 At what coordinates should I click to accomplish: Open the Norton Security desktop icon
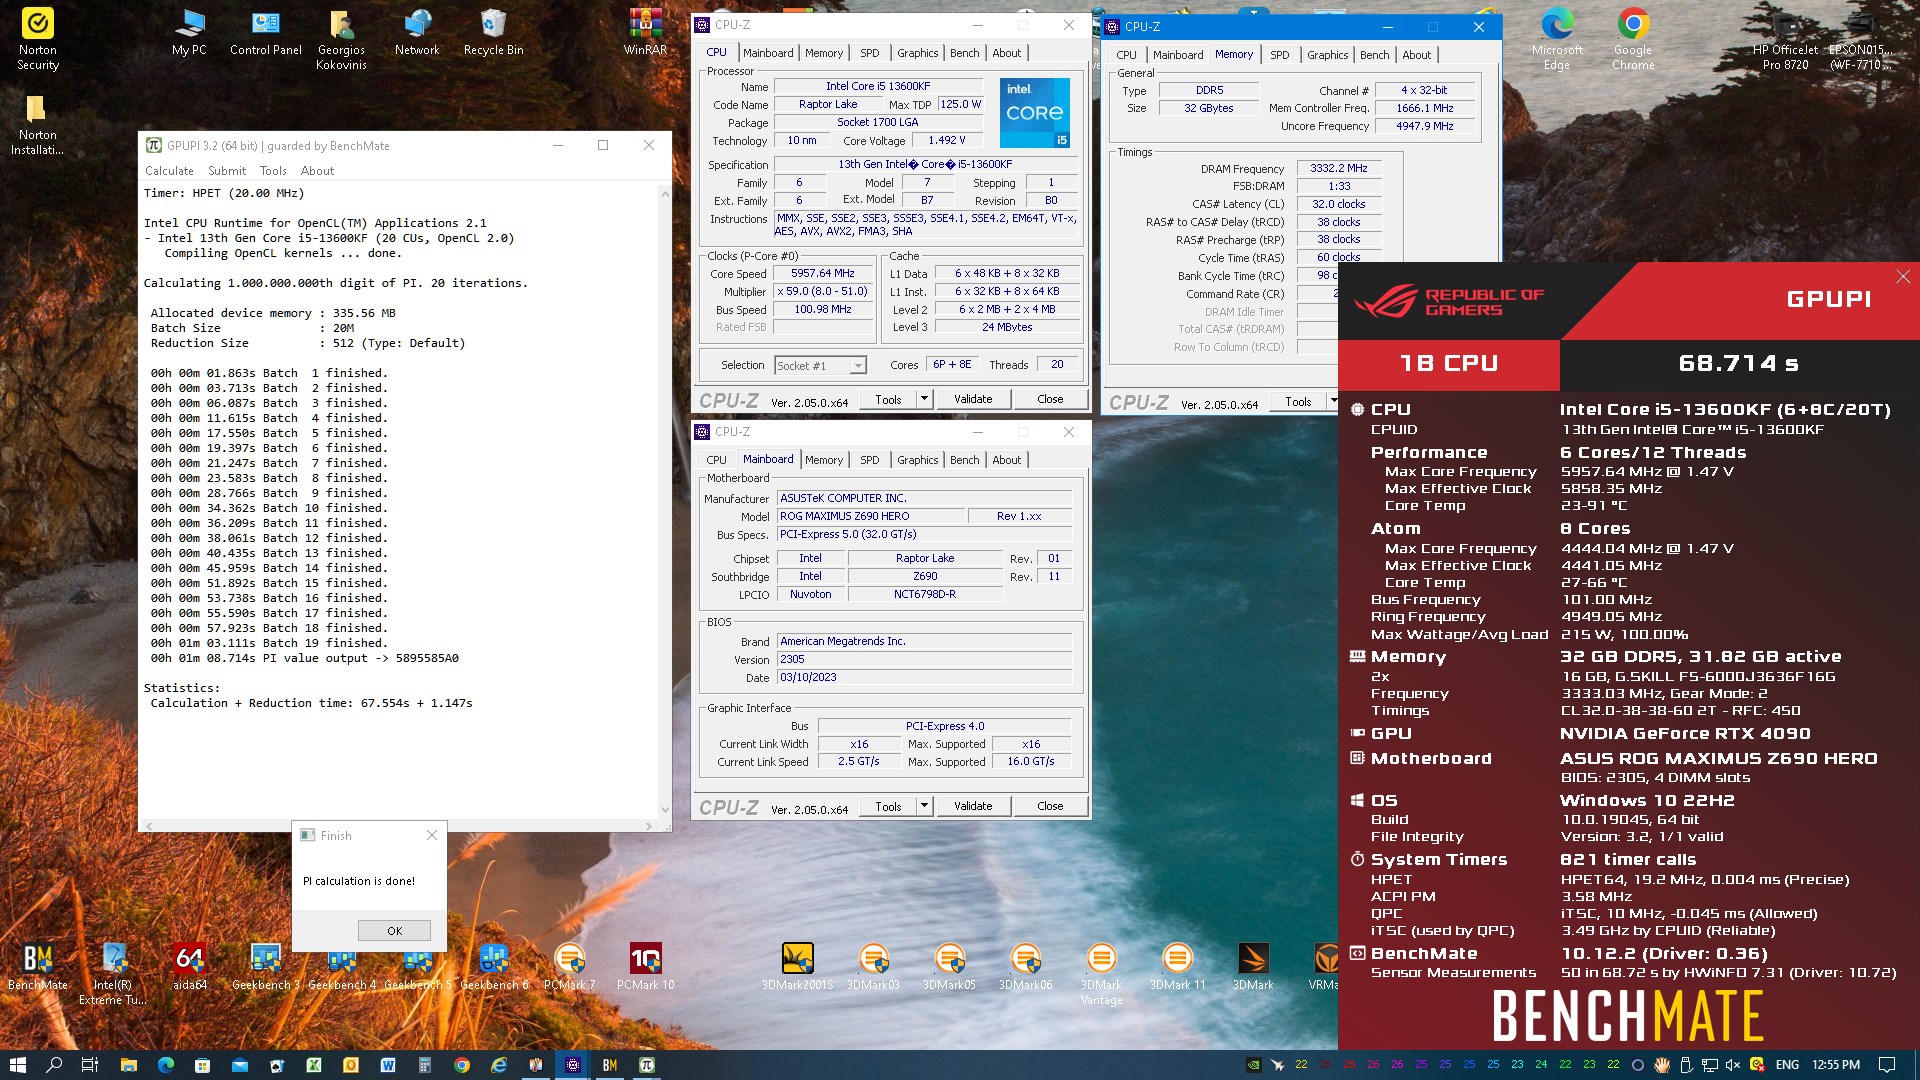tap(38, 39)
